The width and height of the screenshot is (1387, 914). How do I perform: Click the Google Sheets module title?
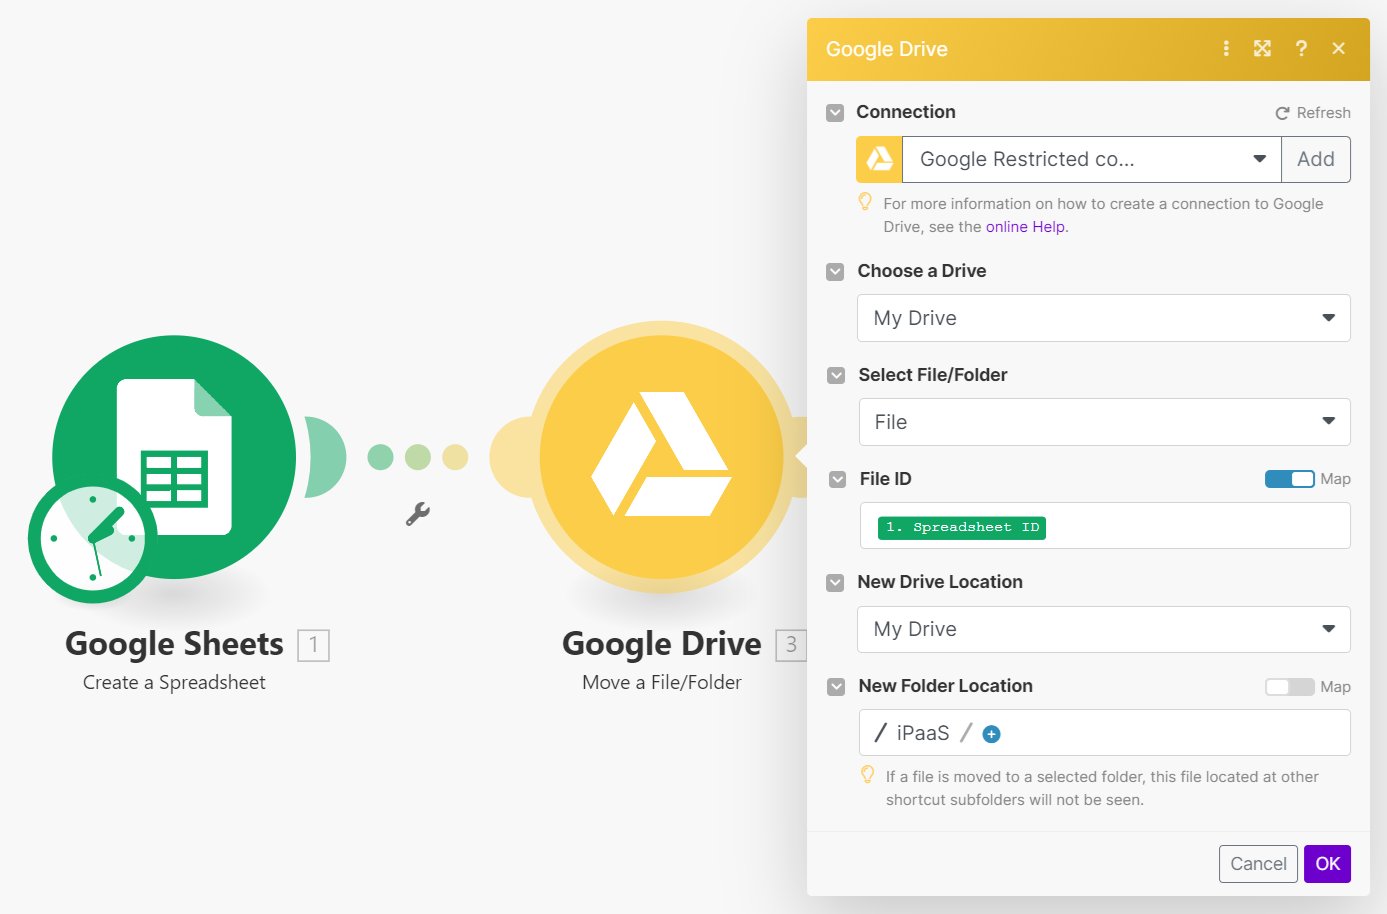coord(174,644)
